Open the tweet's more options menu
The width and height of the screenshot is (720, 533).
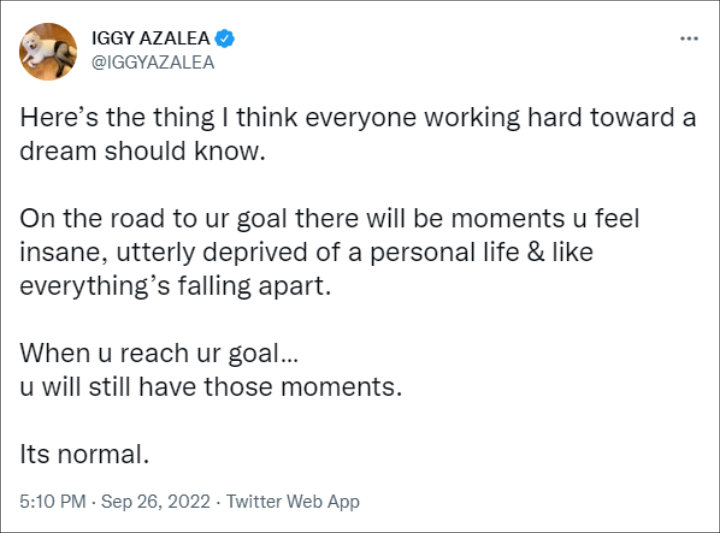[689, 39]
